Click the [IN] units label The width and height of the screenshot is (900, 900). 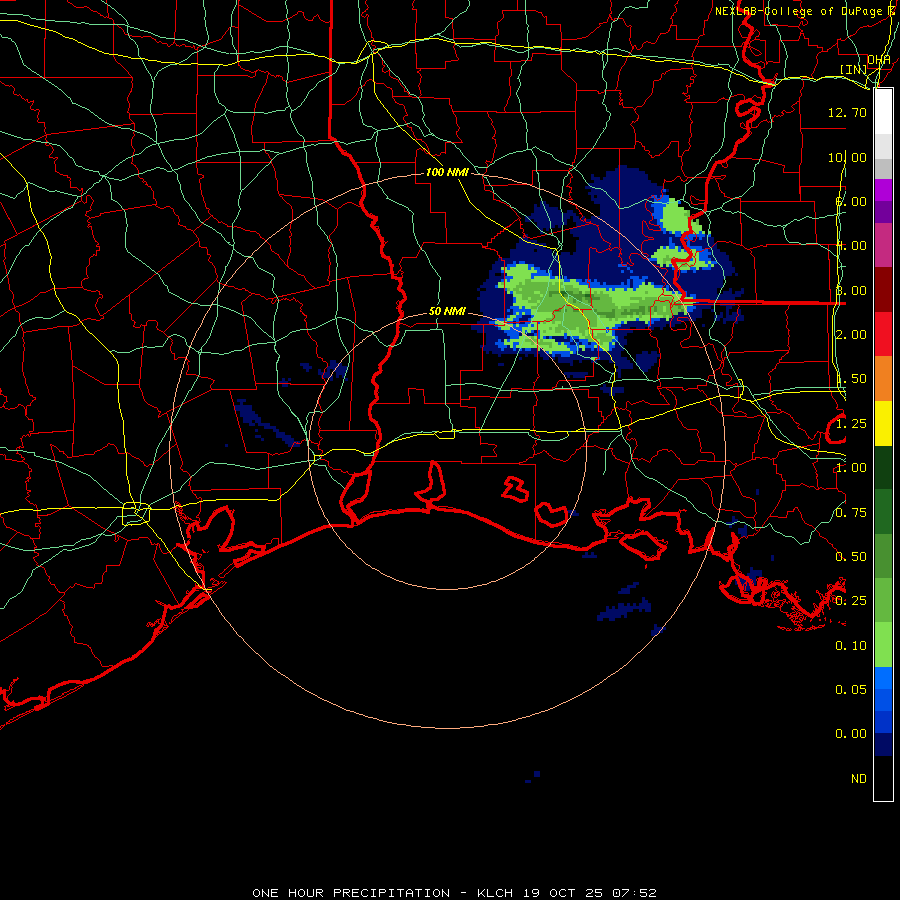854,69
